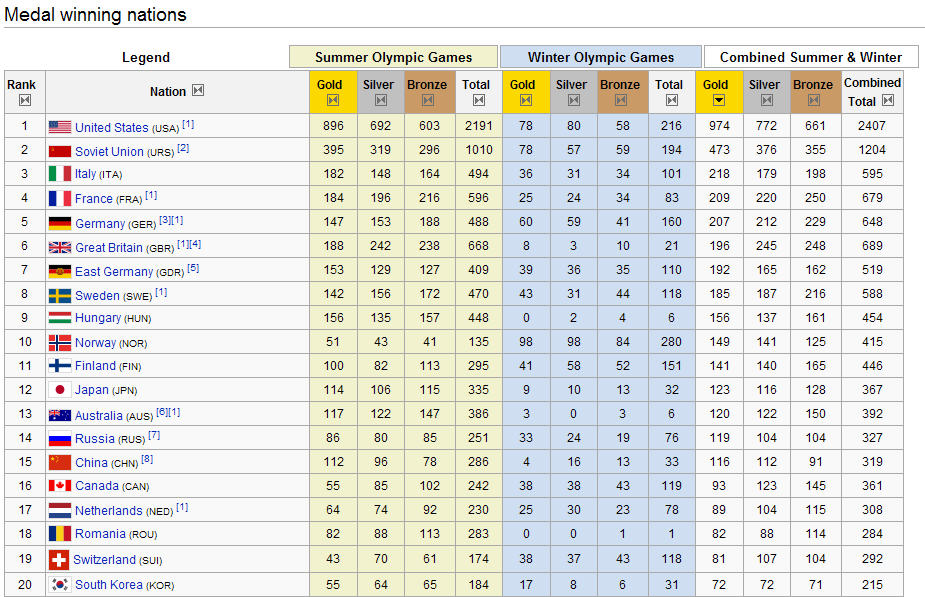Sort by Summer Gold medals icon
925x597 pixels.
pyautogui.click(x=333, y=100)
